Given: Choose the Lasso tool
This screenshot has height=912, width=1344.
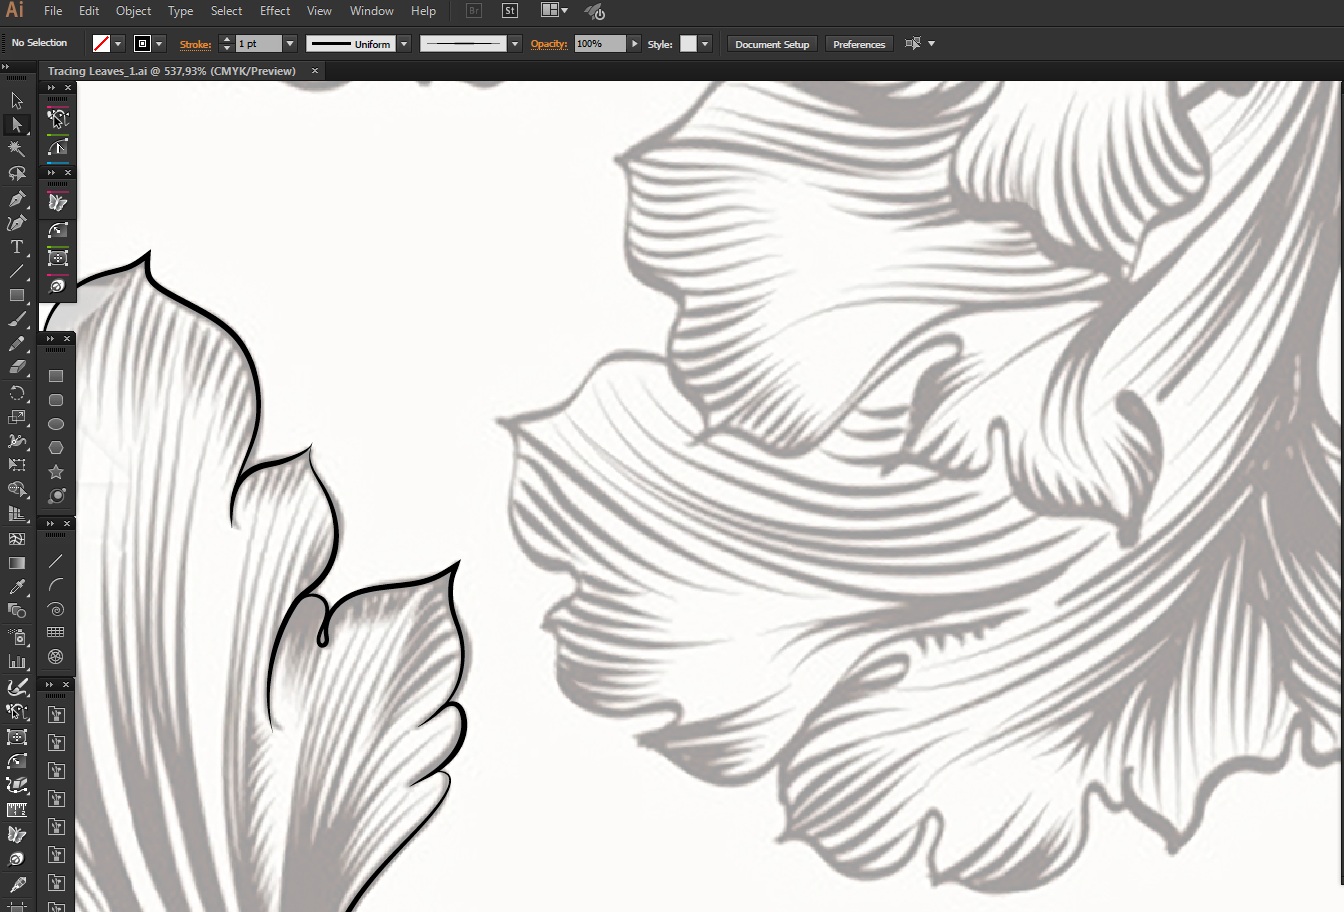Looking at the screenshot, I should tap(17, 173).
